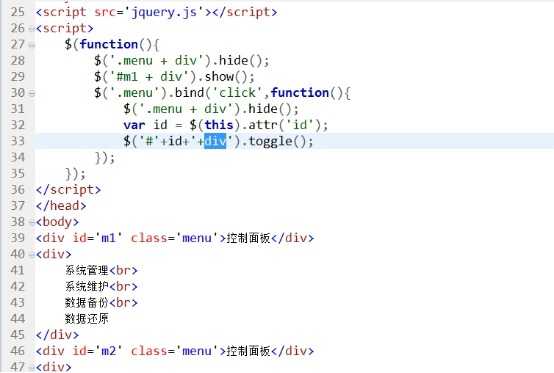
Task: Click the closing </div> tag on line 45
Action: 57,335
